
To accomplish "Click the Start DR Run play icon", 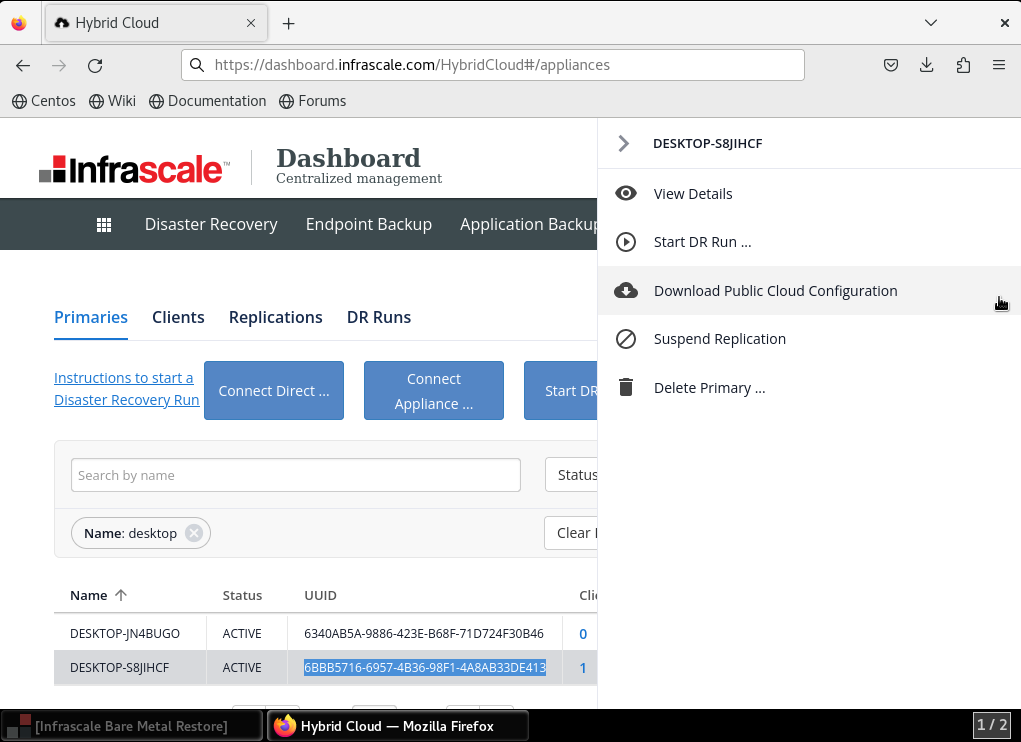I will 626,242.
